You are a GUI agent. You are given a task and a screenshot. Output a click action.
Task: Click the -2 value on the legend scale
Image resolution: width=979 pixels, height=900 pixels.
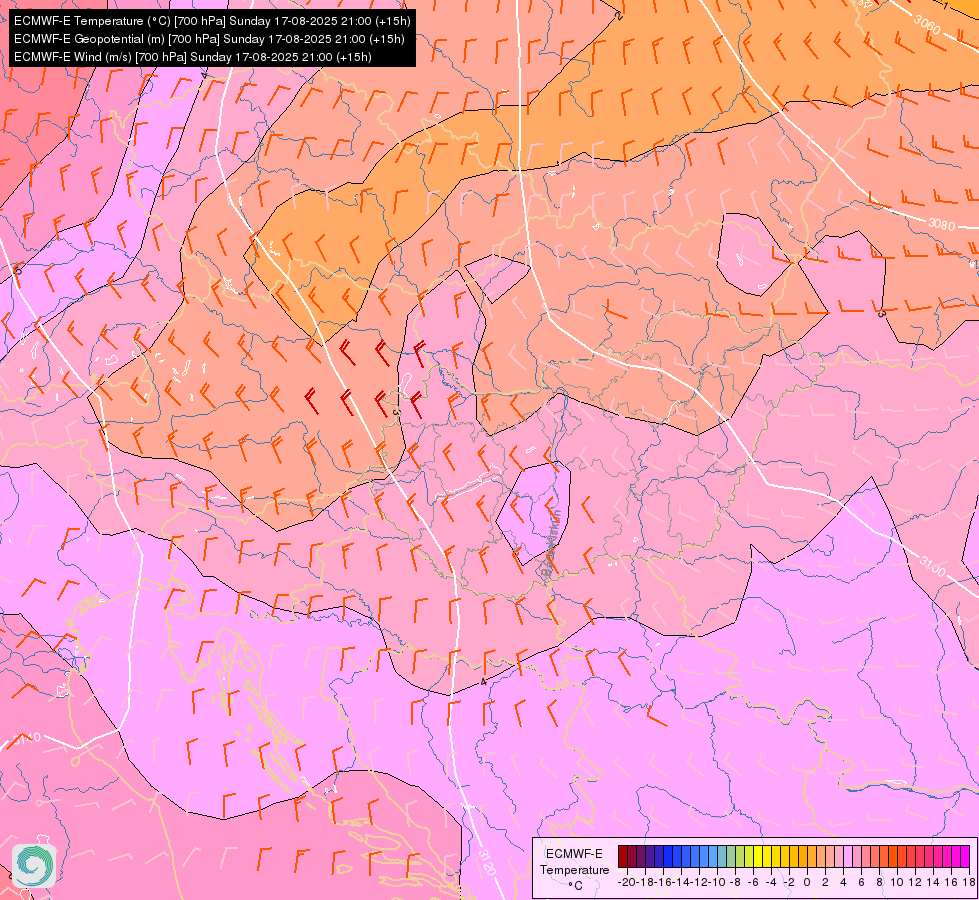point(789,882)
